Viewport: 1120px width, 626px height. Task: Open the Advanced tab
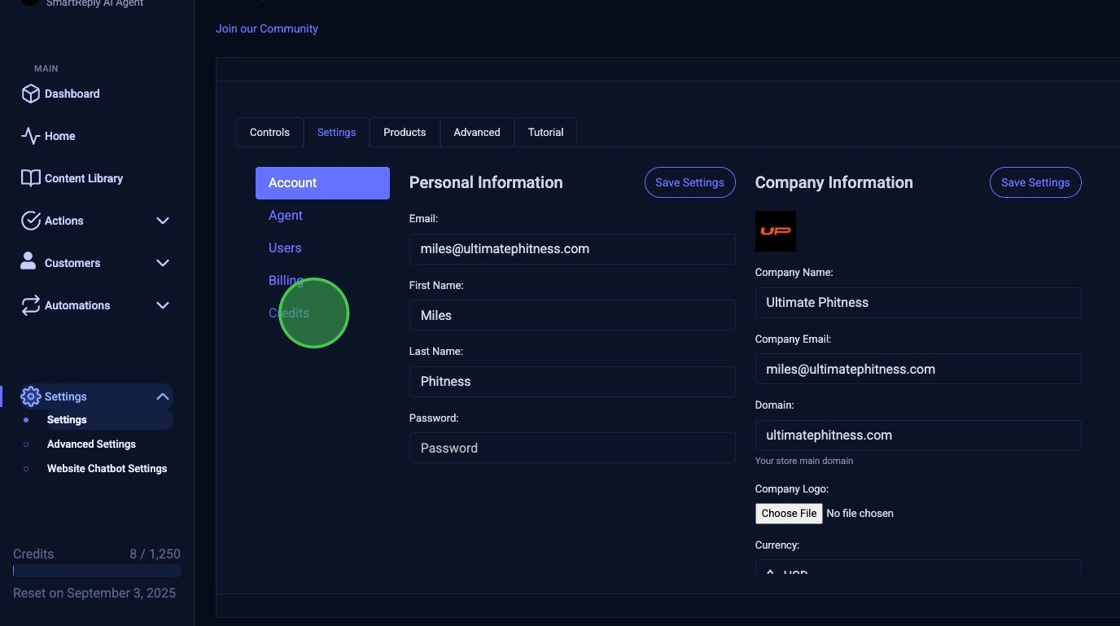476,132
